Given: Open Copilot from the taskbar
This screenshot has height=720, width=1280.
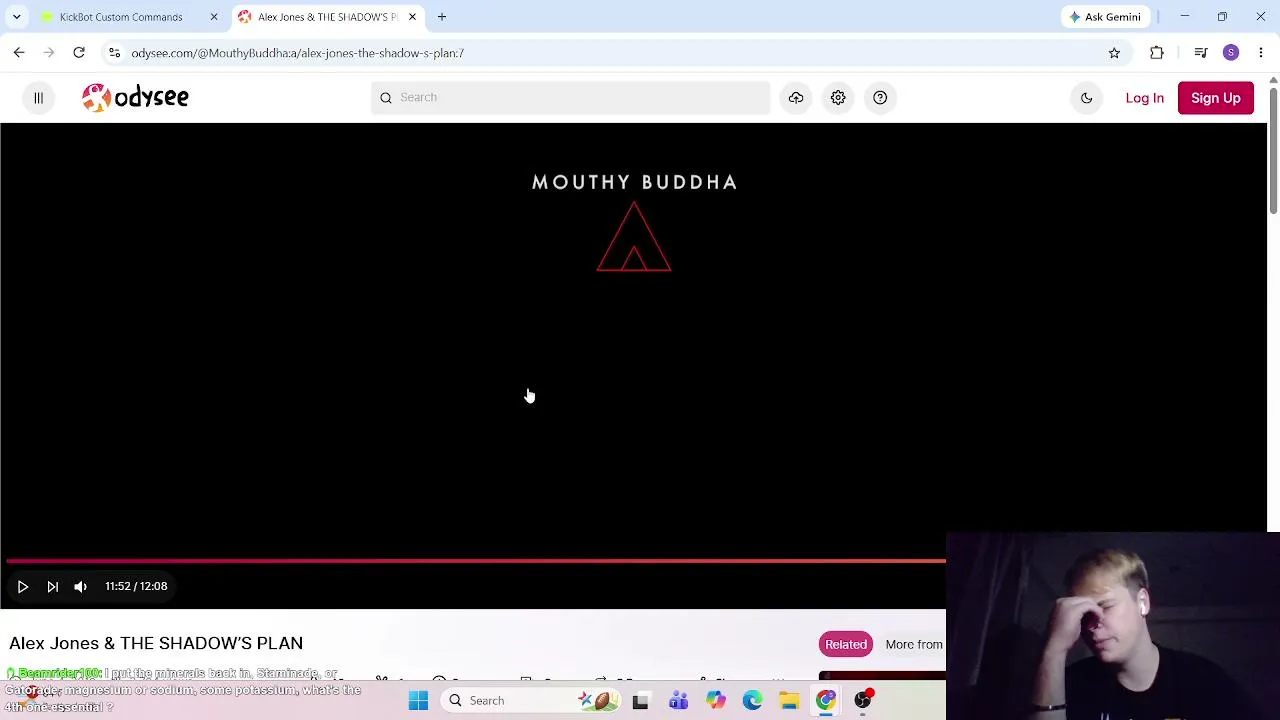Looking at the screenshot, I should point(715,701).
